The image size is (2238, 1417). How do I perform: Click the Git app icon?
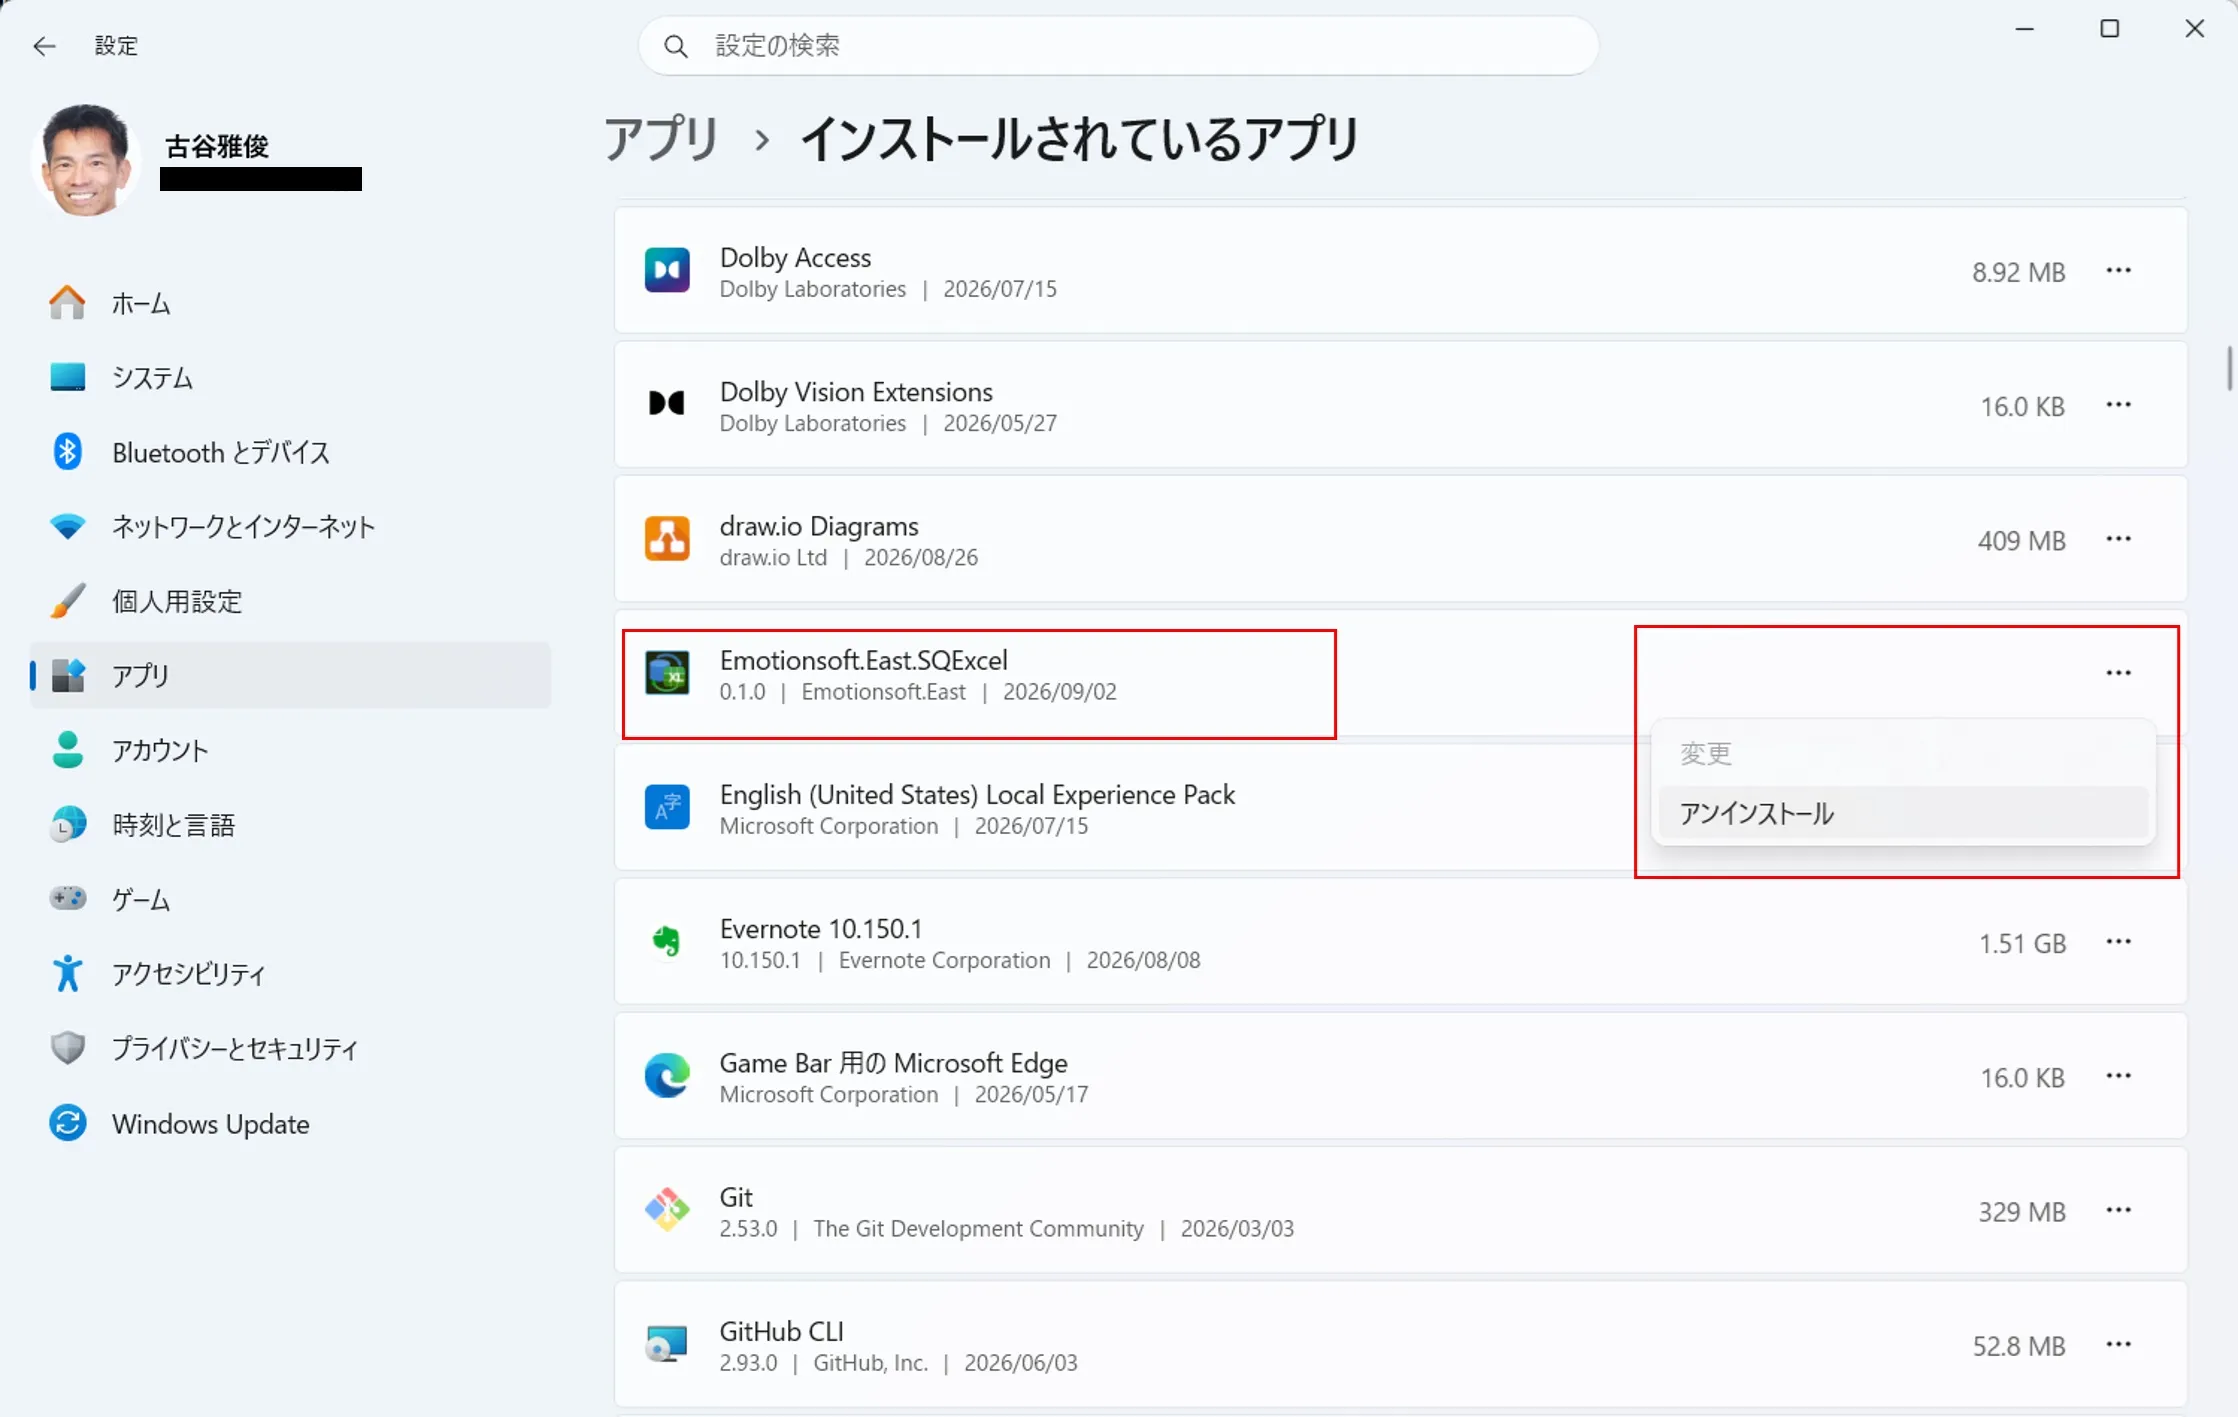coord(667,1210)
